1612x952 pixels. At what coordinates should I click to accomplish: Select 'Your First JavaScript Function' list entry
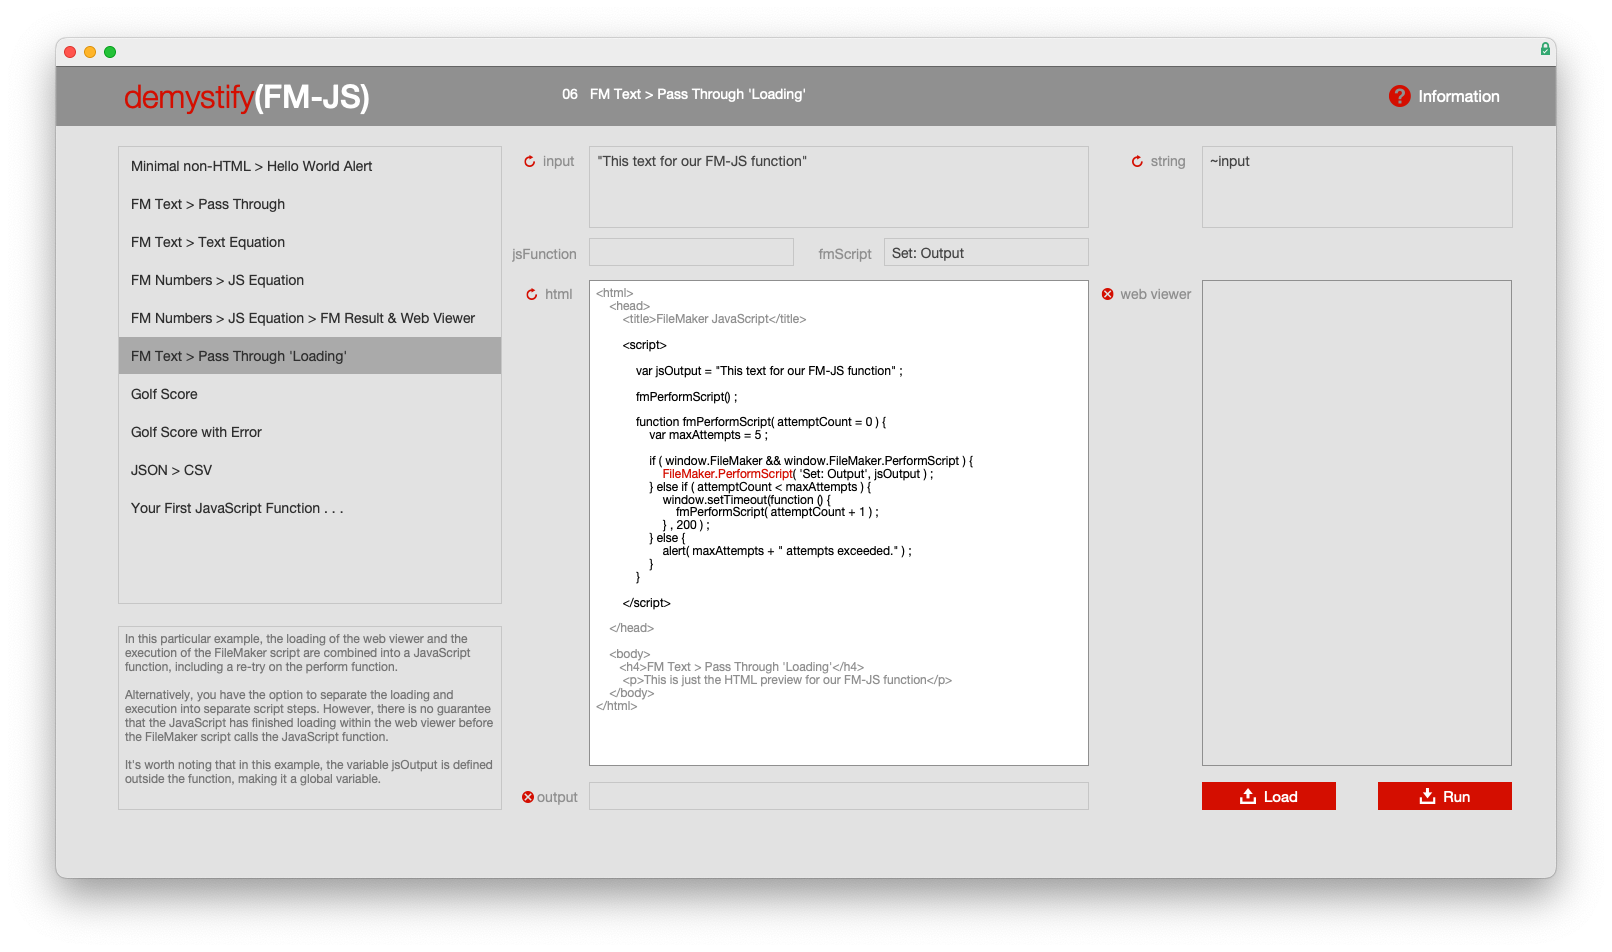[x=237, y=508]
